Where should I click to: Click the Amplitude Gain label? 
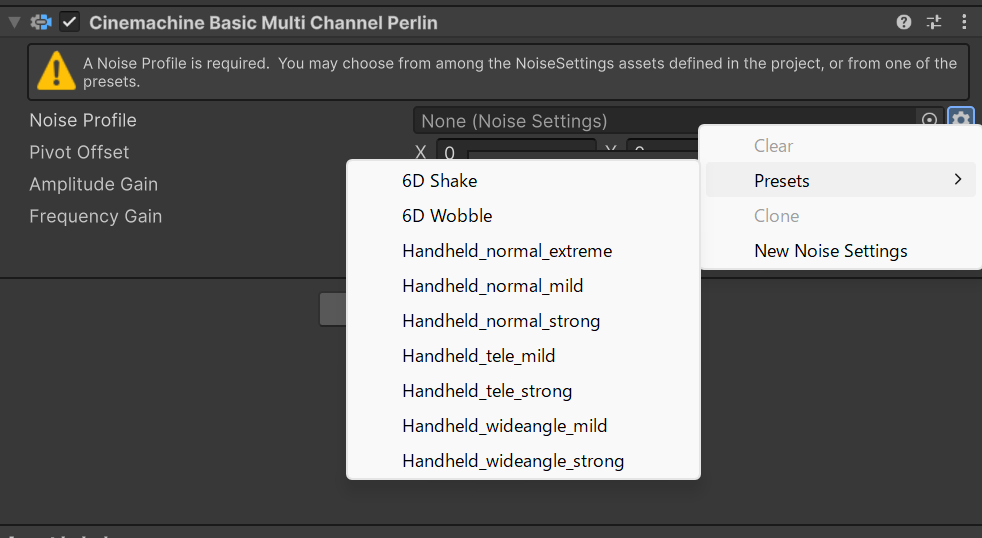tap(93, 184)
